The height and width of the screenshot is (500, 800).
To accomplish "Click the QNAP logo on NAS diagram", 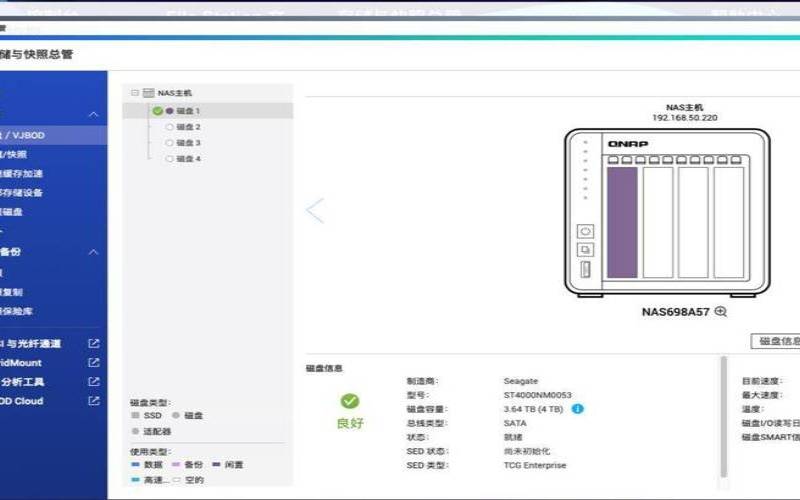I will (628, 144).
